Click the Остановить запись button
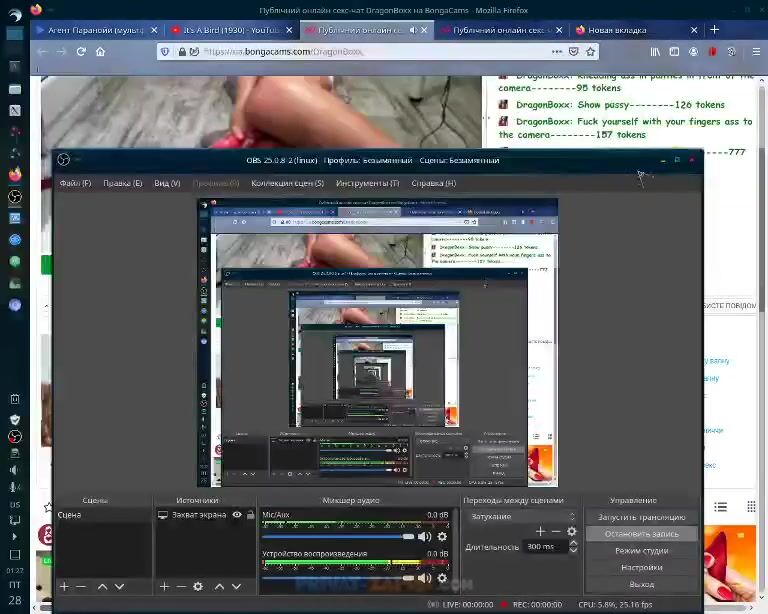Viewport: 768px width, 614px height. [x=641, y=534]
